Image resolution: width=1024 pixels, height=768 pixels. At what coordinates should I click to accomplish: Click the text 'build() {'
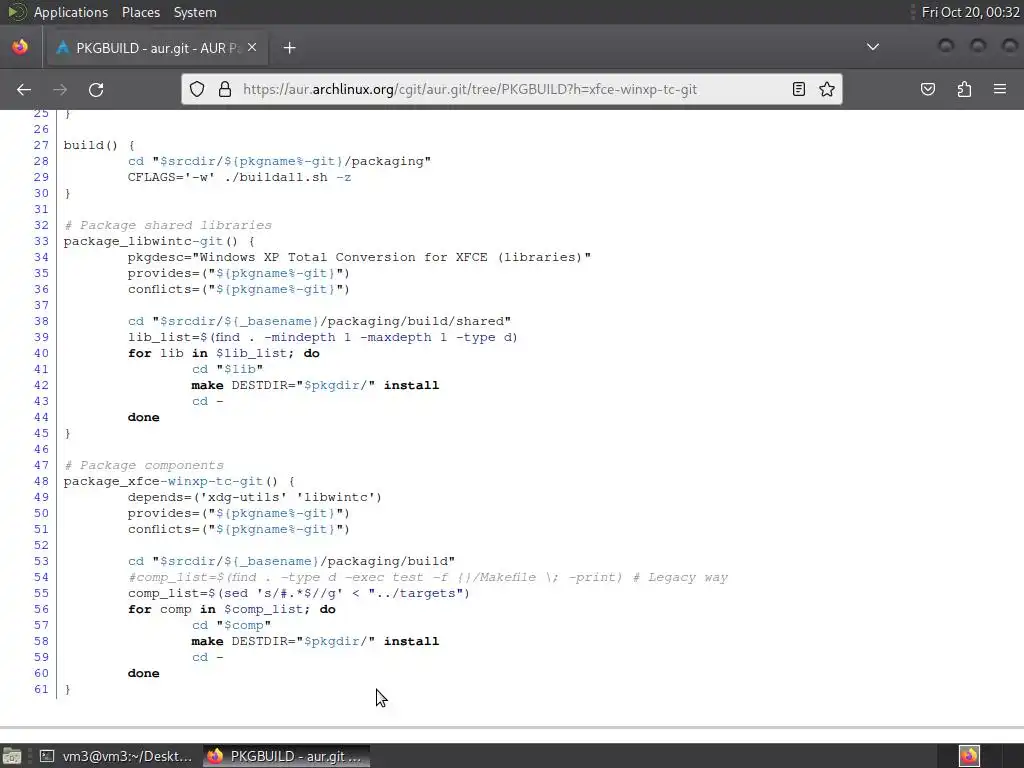click(x=99, y=145)
